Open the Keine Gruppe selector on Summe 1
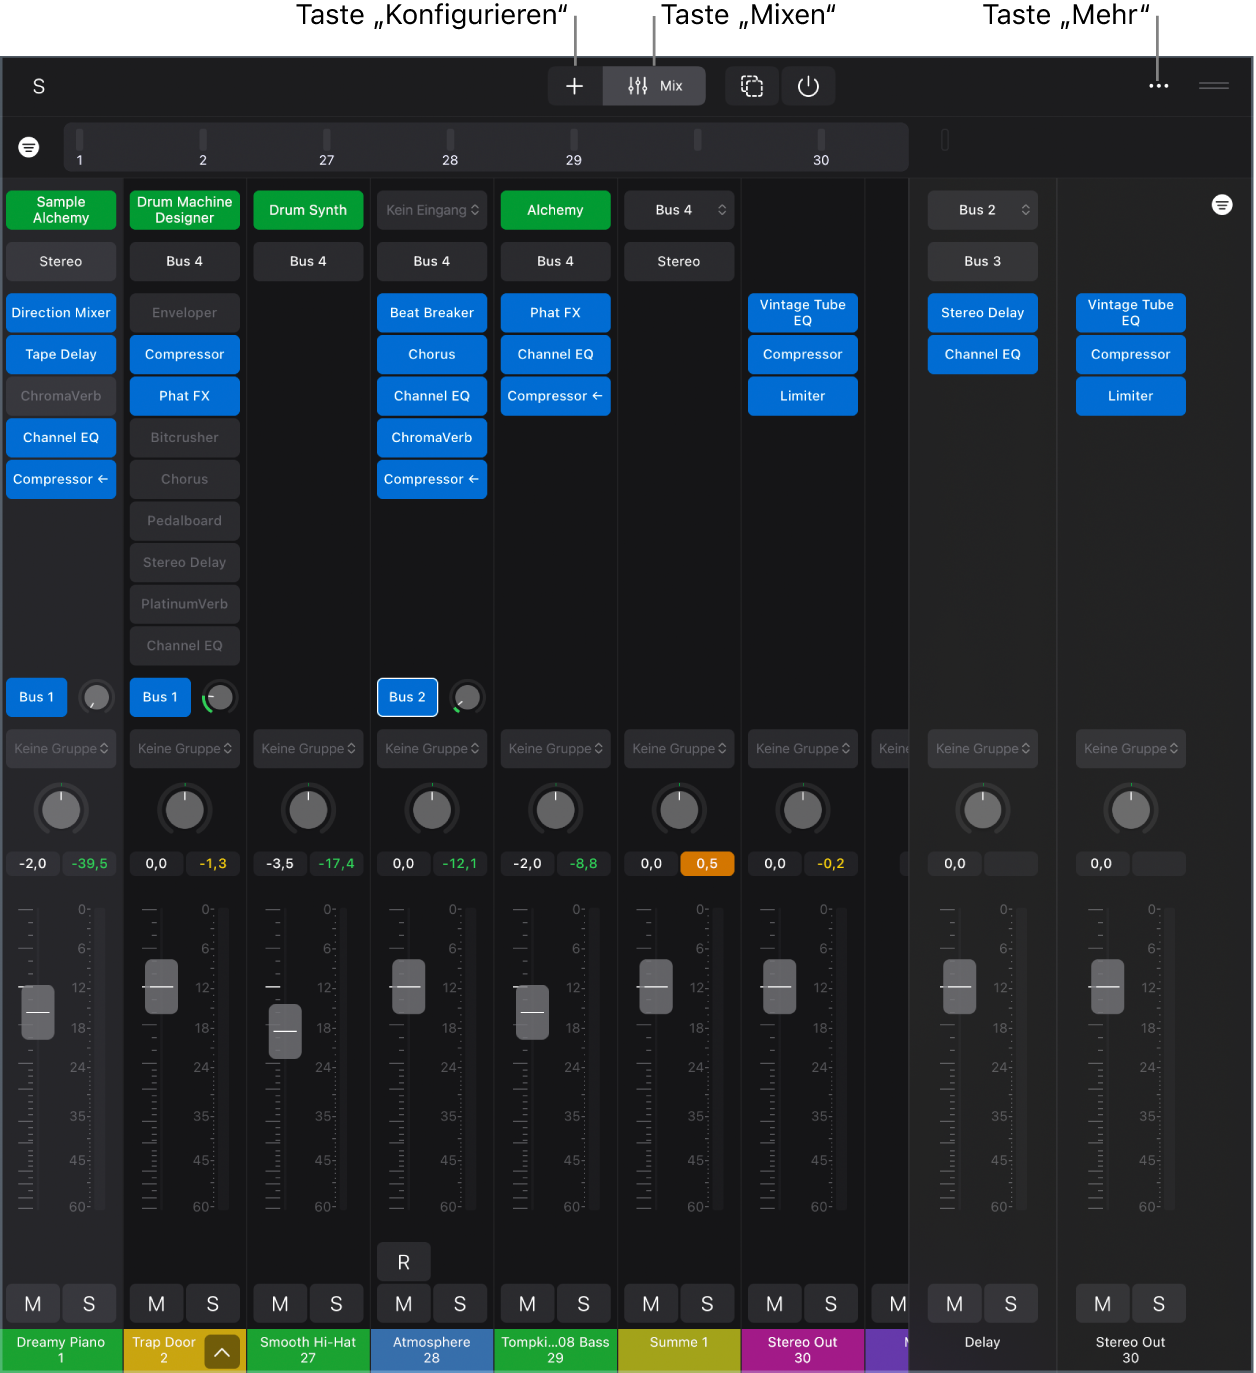Screen dimensions: 1256x1373 (x=678, y=748)
